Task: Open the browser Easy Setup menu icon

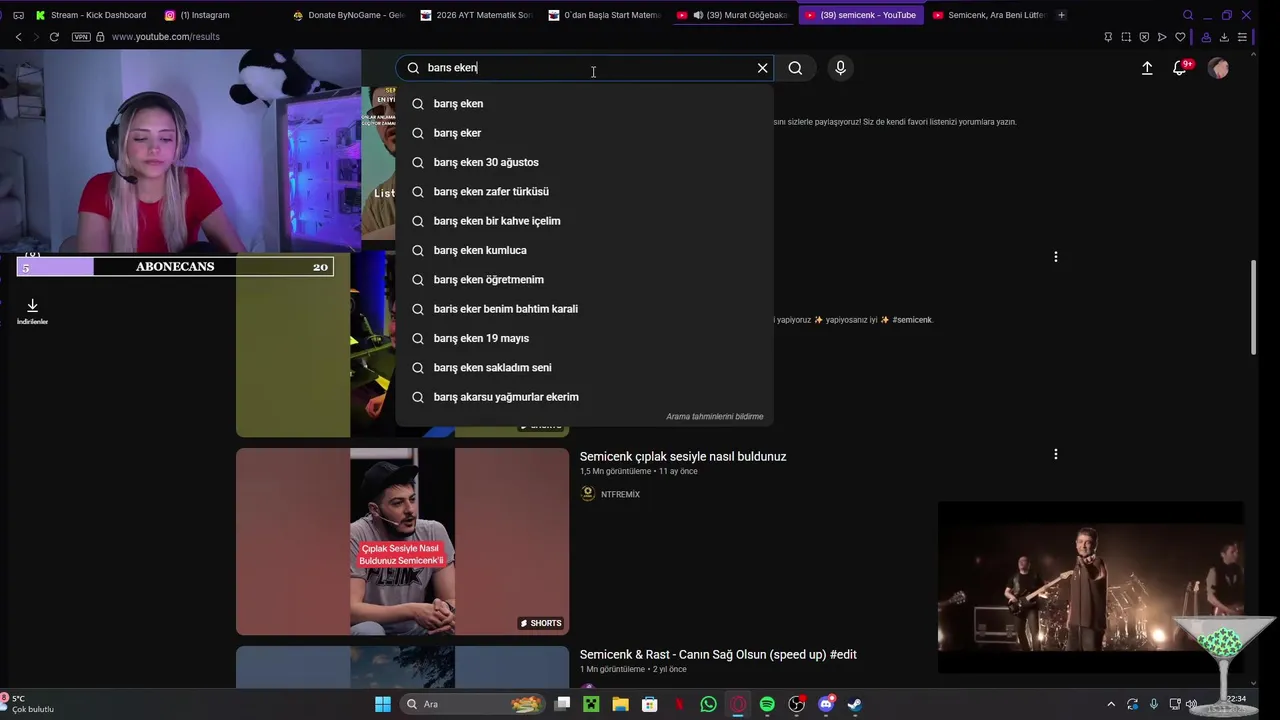Action: 1243,37
